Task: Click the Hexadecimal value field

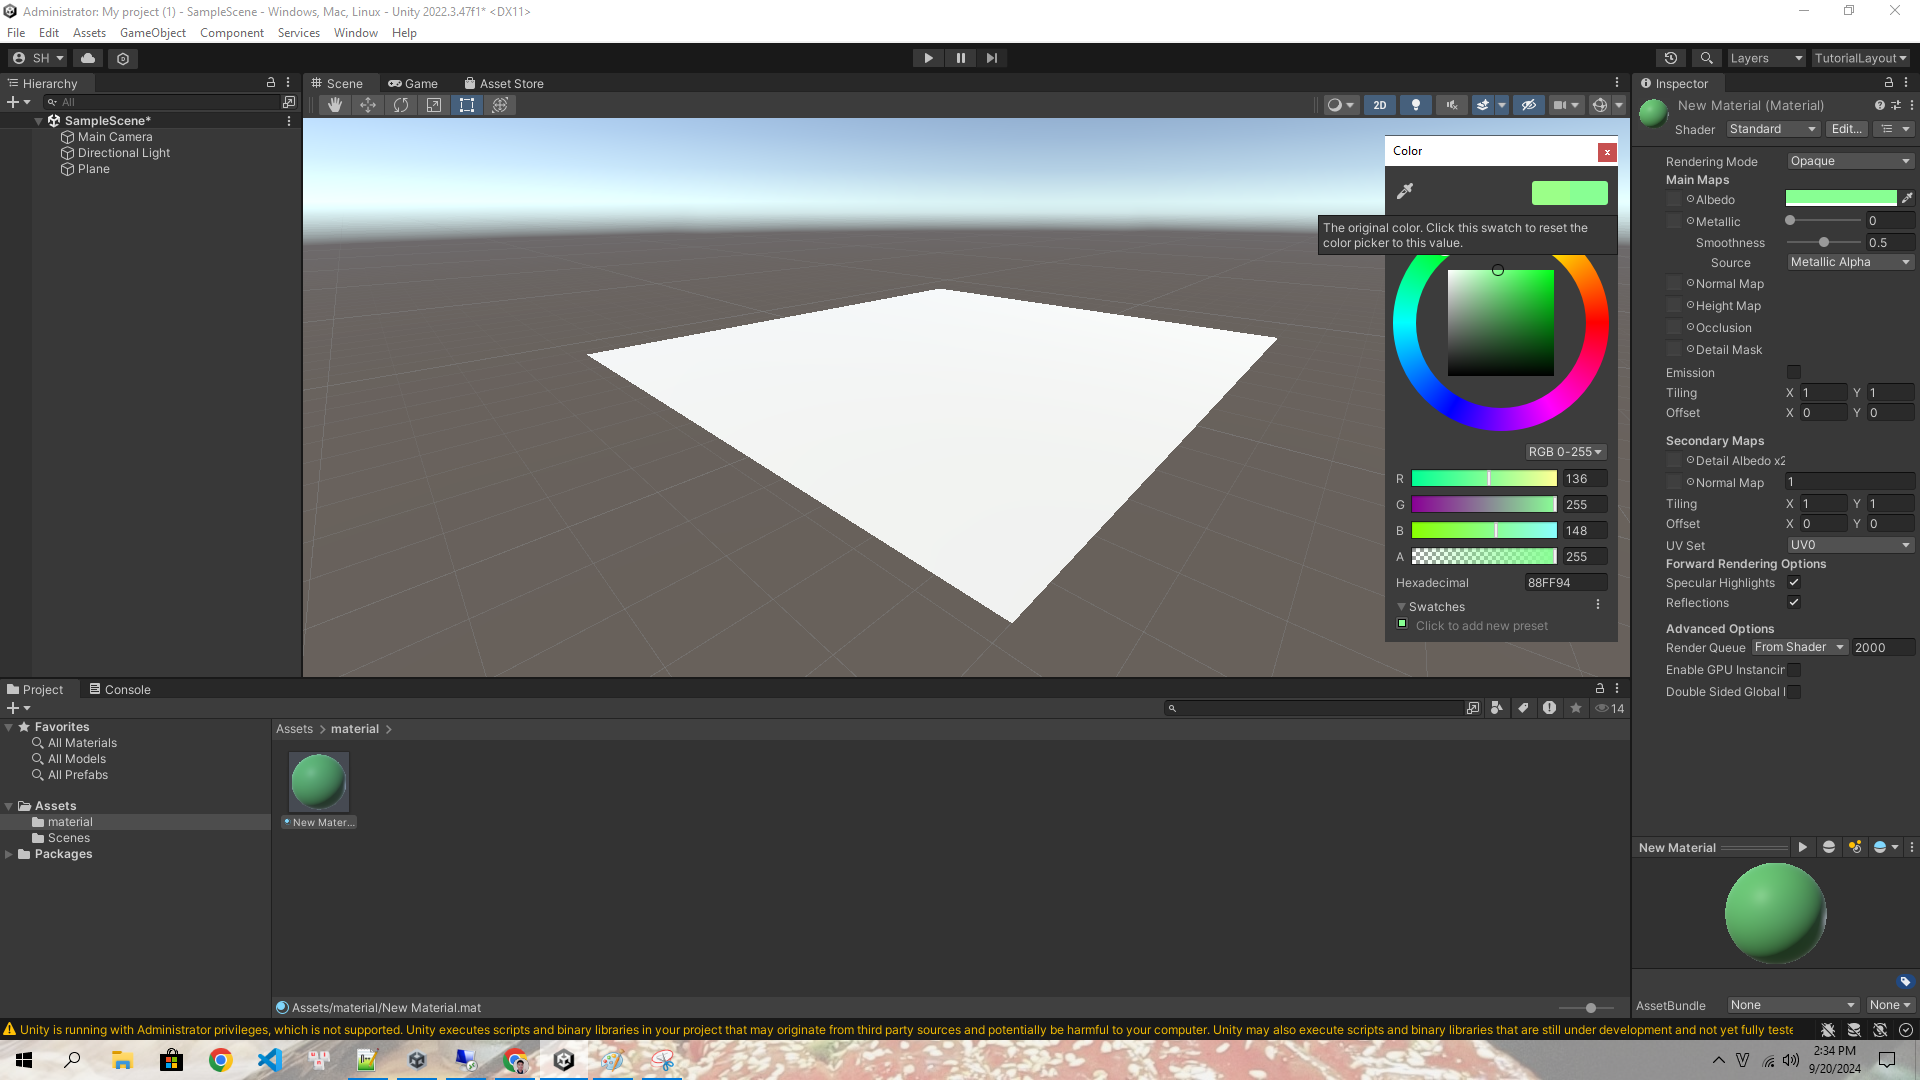Action: point(1564,582)
